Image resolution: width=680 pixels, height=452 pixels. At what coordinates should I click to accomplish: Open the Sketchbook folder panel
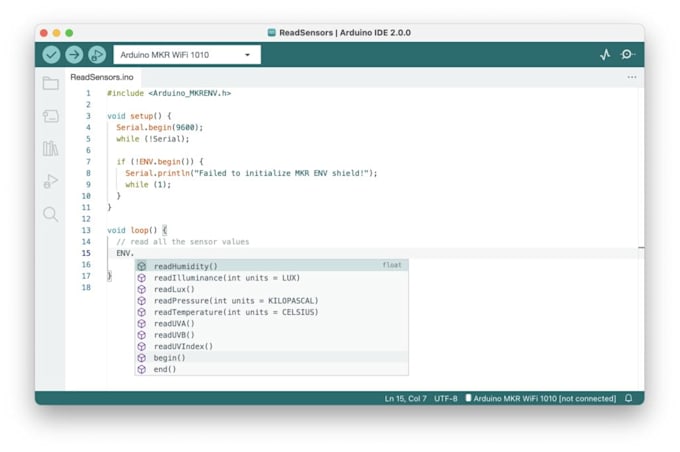click(51, 83)
